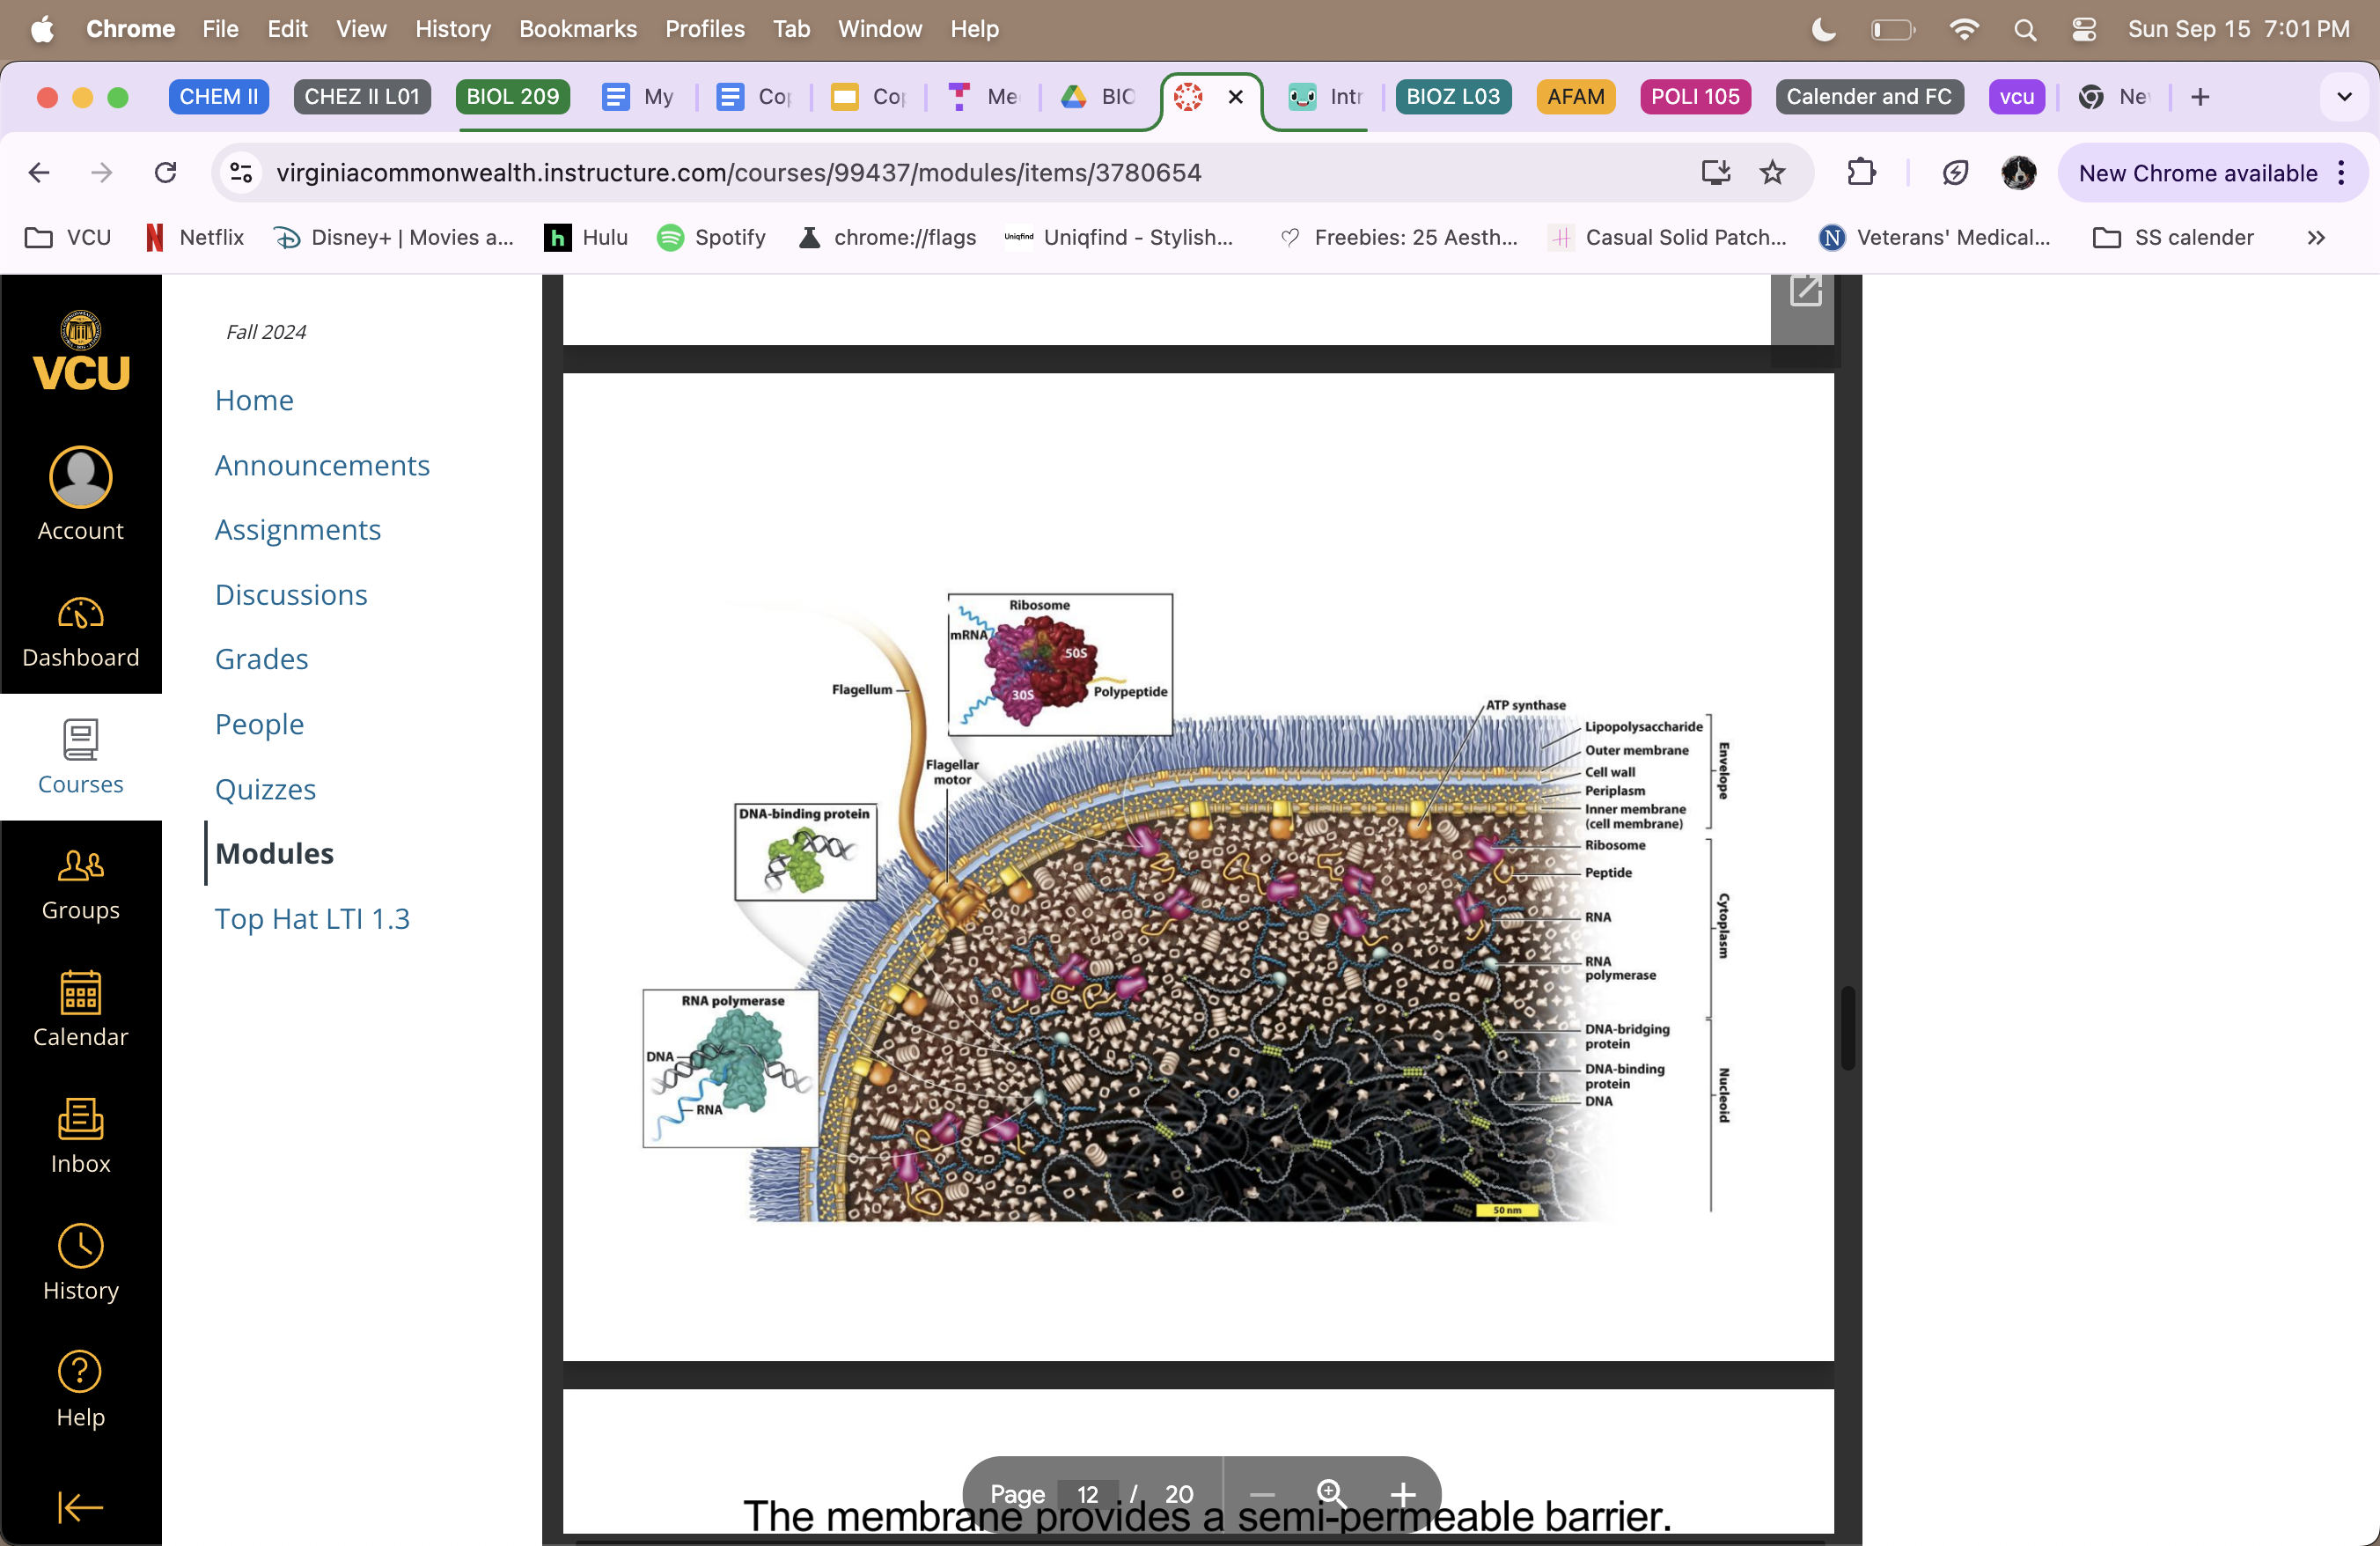
Task: Click the clock showing Sun Sep 15
Action: [x=2238, y=29]
